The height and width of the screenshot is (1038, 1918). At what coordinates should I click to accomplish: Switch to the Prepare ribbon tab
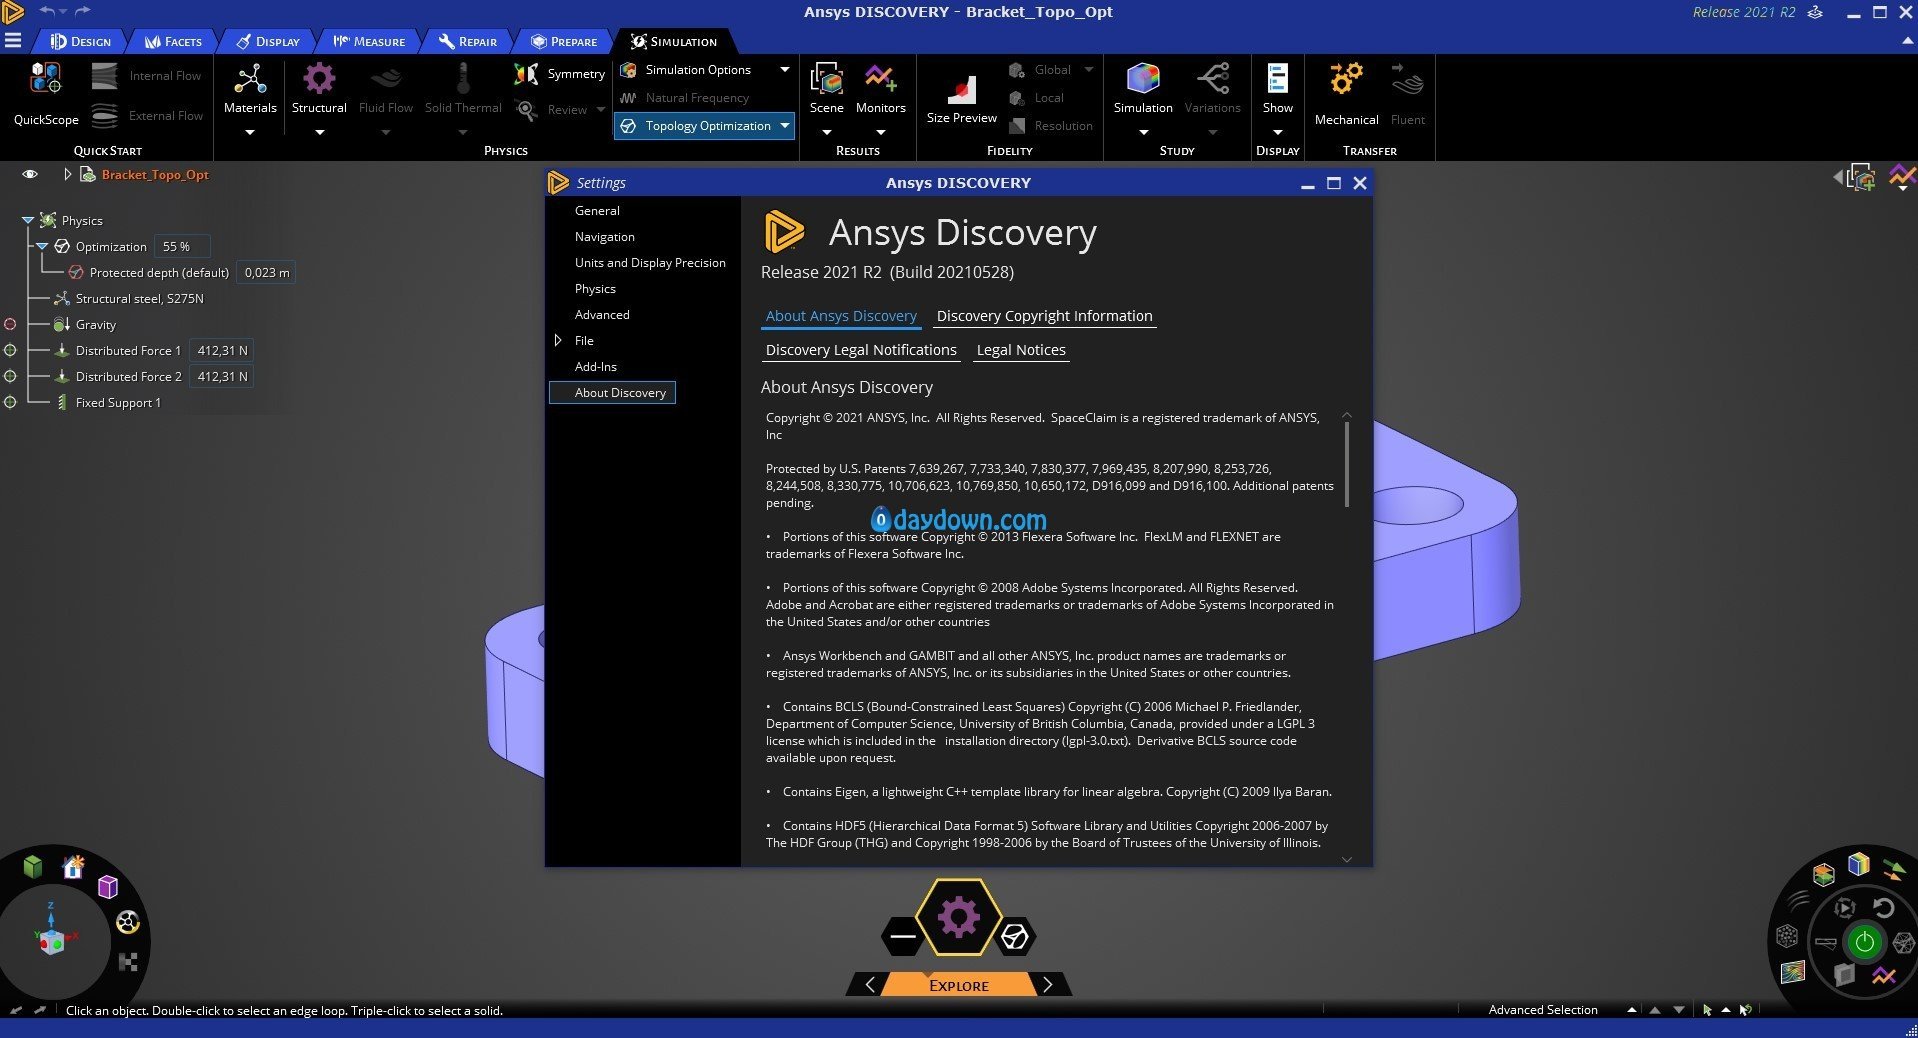(564, 41)
